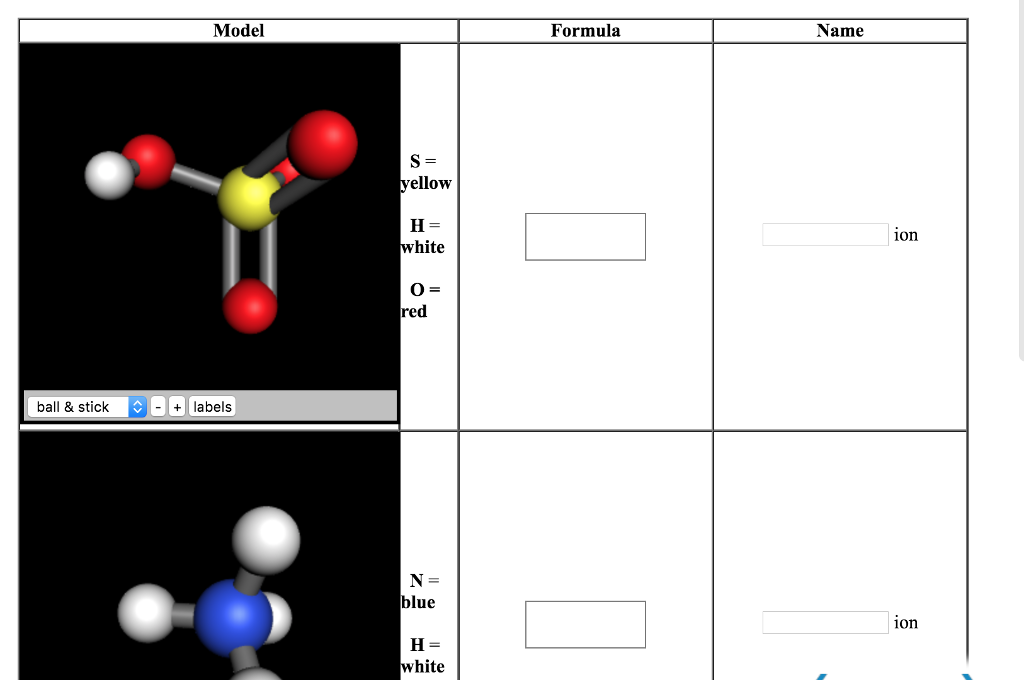This screenshot has height=680, width=1024.
Task: Click the formula input box for the sulfur compound
Action: click(585, 236)
